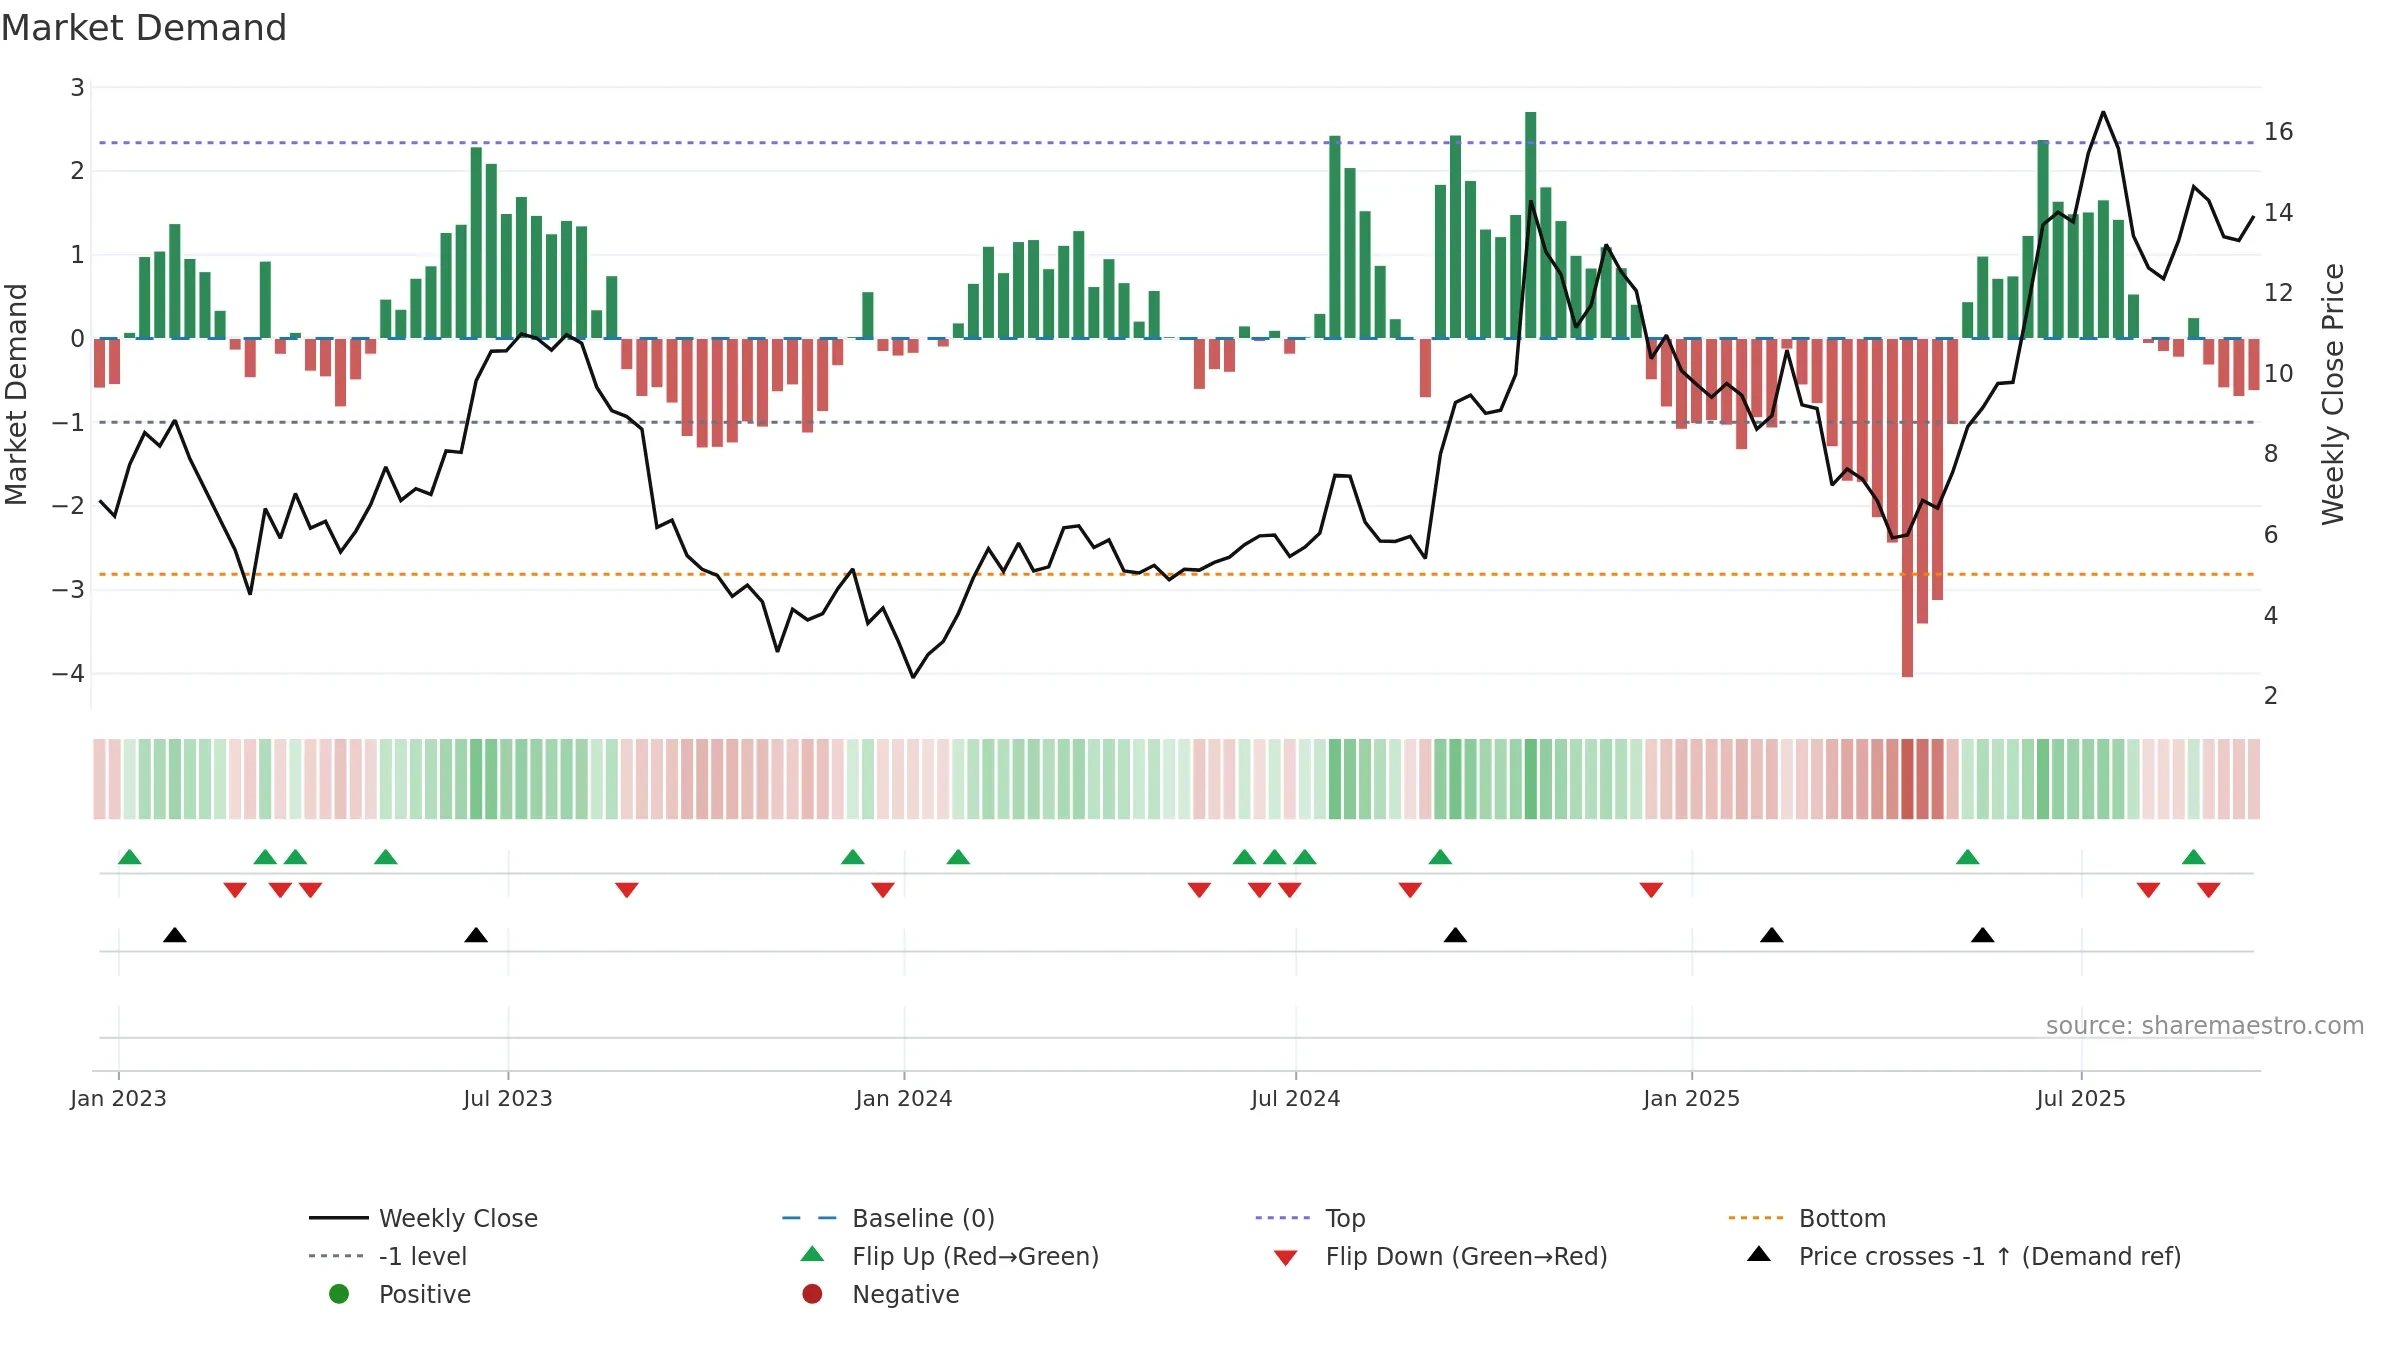
Task: Click the red Flip Down triangle legend icon
Action: pyautogui.click(x=1286, y=1258)
